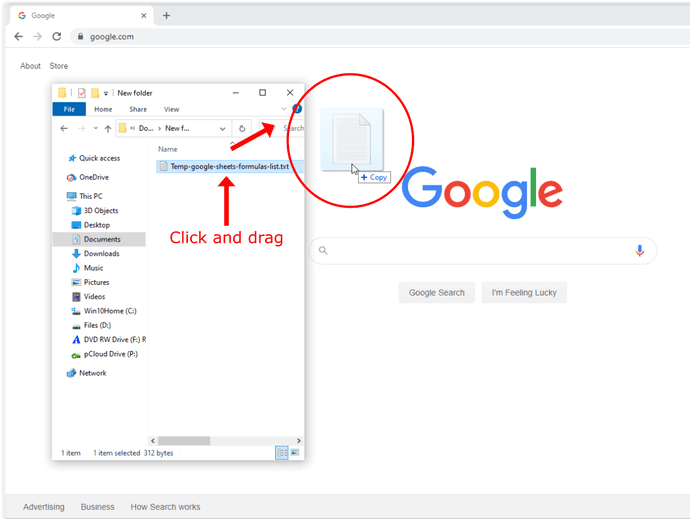Image resolution: width=690 pixels, height=519 pixels.
Task: Click New f... breadcrumb in path
Action: [177, 129]
